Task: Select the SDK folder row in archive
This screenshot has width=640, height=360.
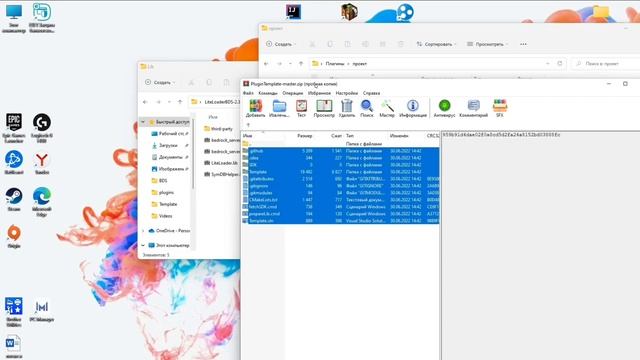Action: 340,165
